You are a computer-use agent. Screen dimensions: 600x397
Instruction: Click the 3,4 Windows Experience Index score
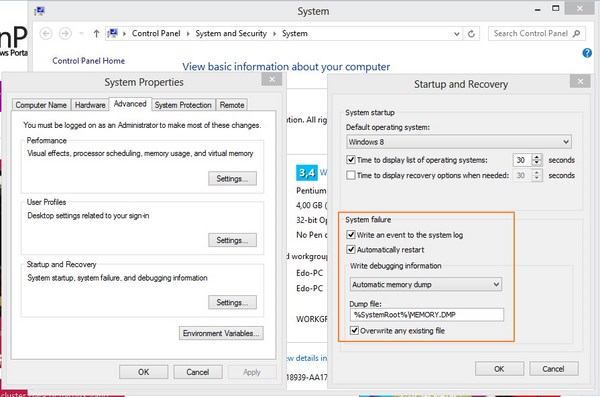tap(307, 173)
